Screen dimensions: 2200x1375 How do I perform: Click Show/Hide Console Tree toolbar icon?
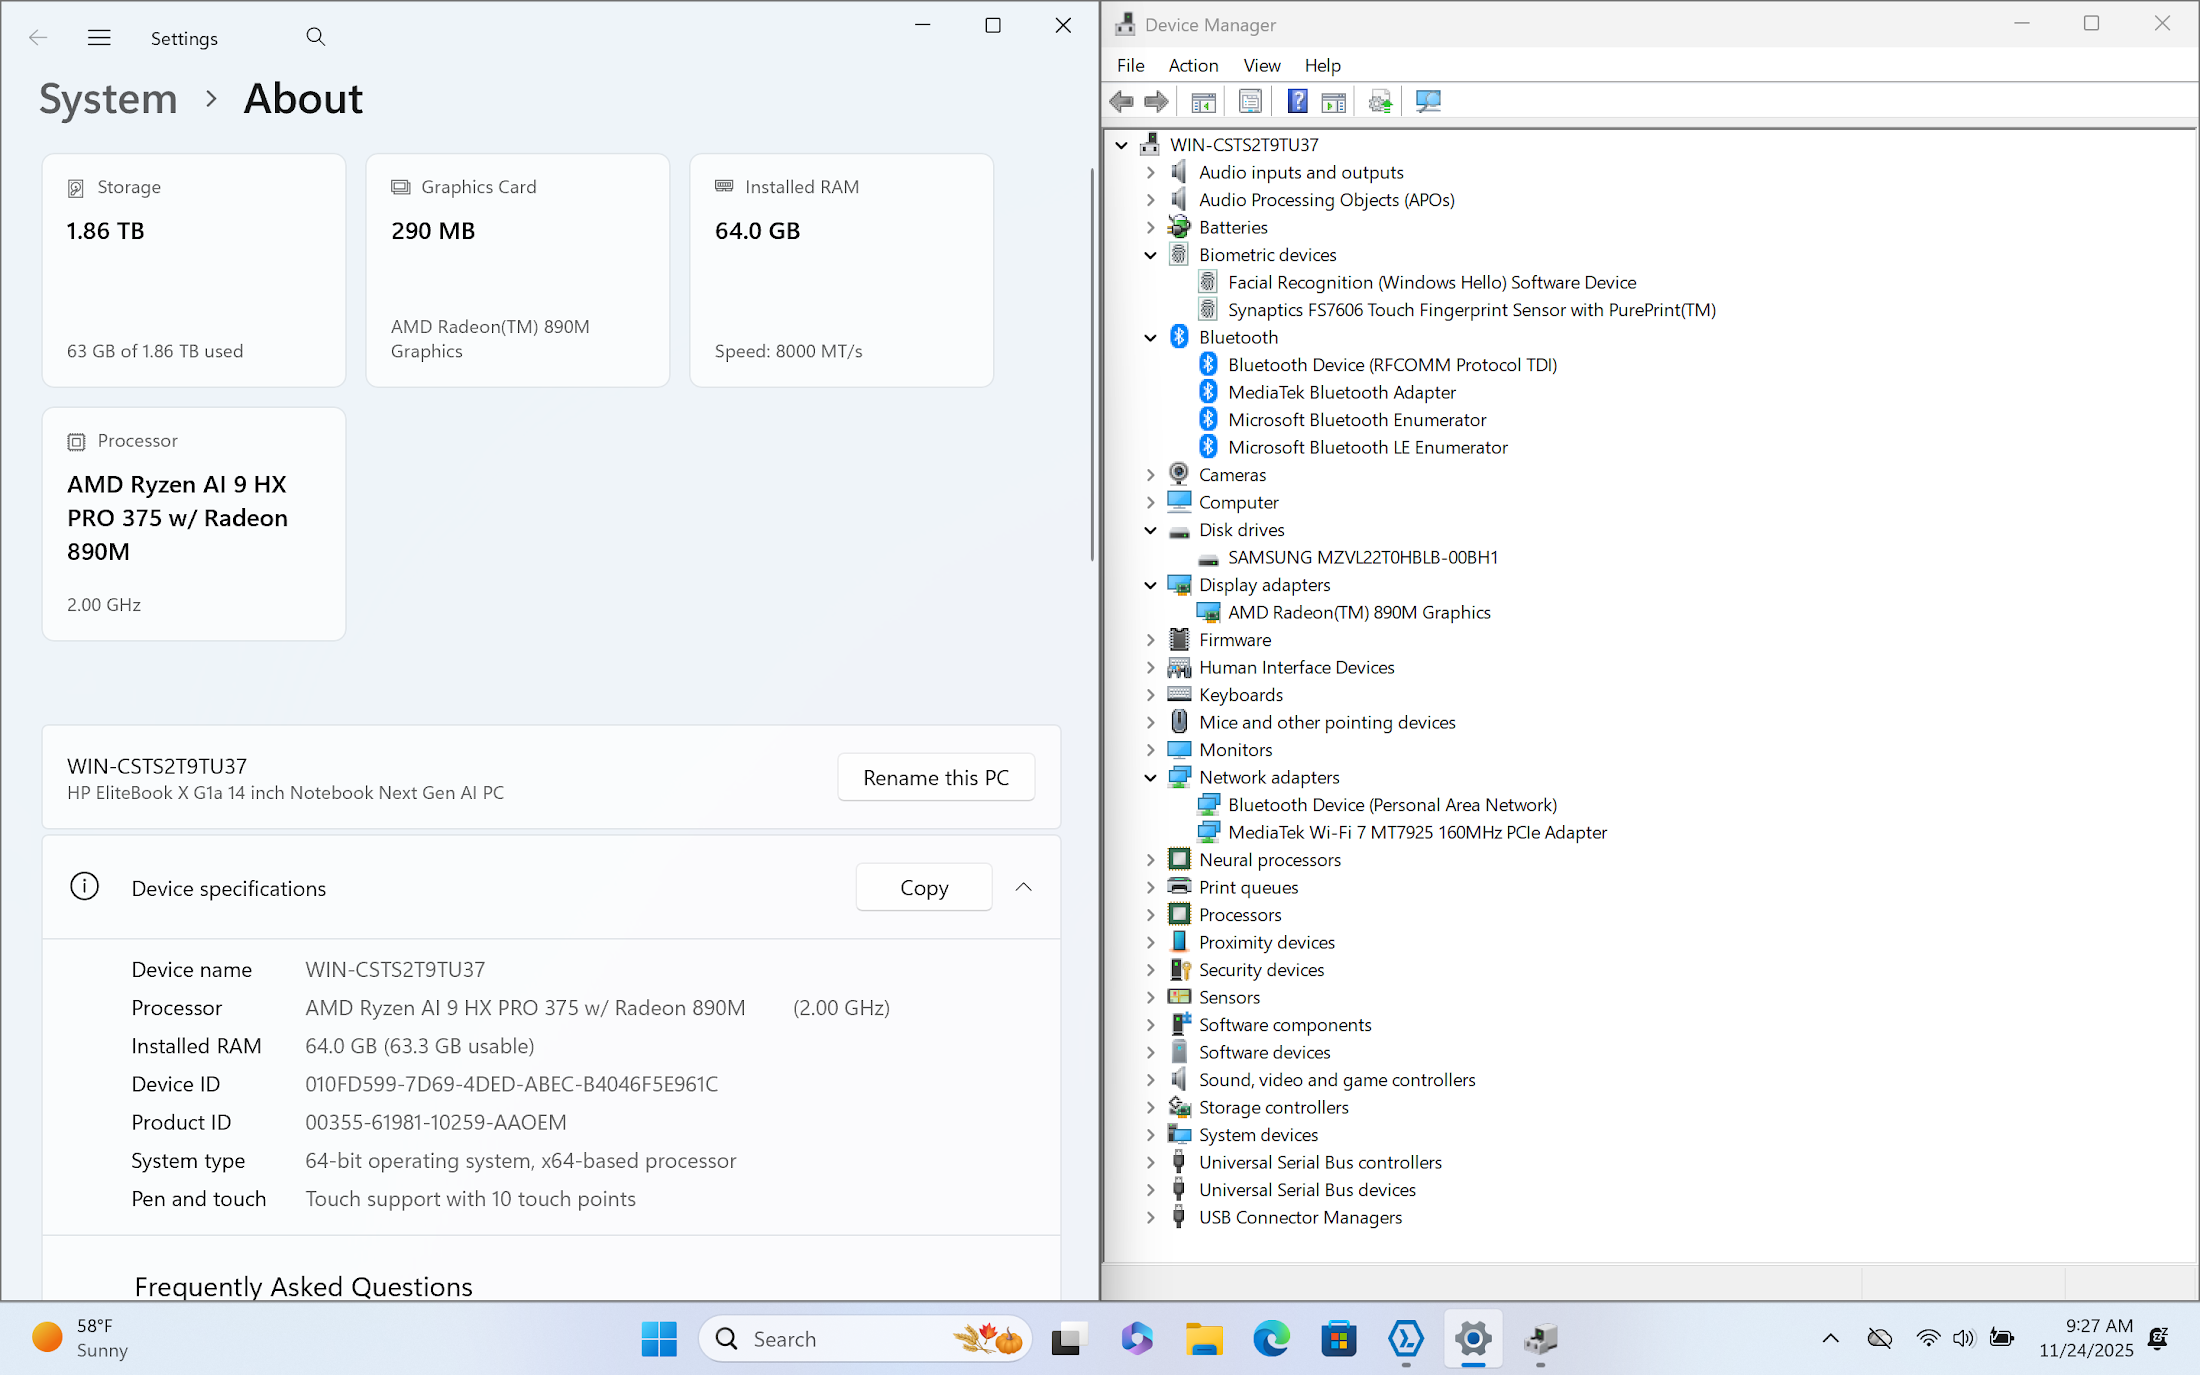tap(1203, 101)
